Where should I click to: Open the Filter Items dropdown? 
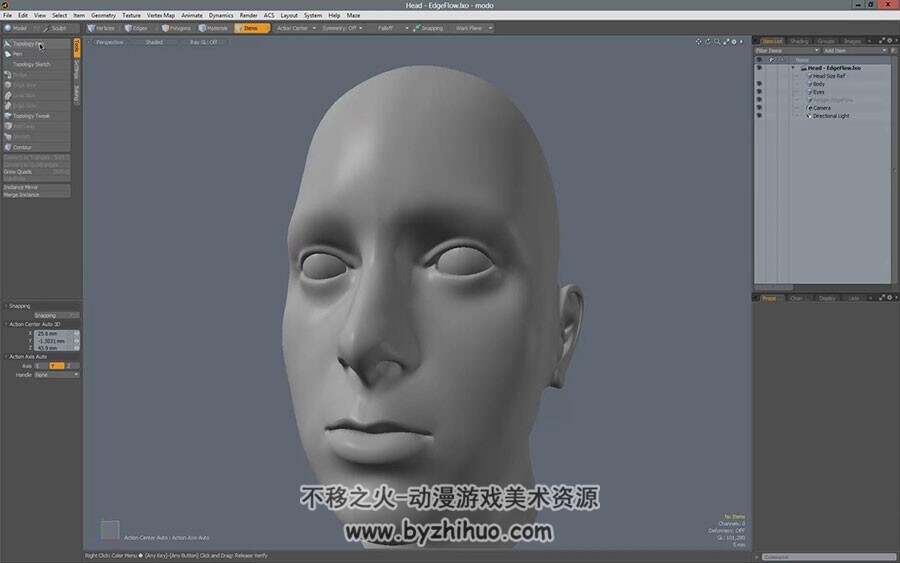pyautogui.click(x=787, y=51)
